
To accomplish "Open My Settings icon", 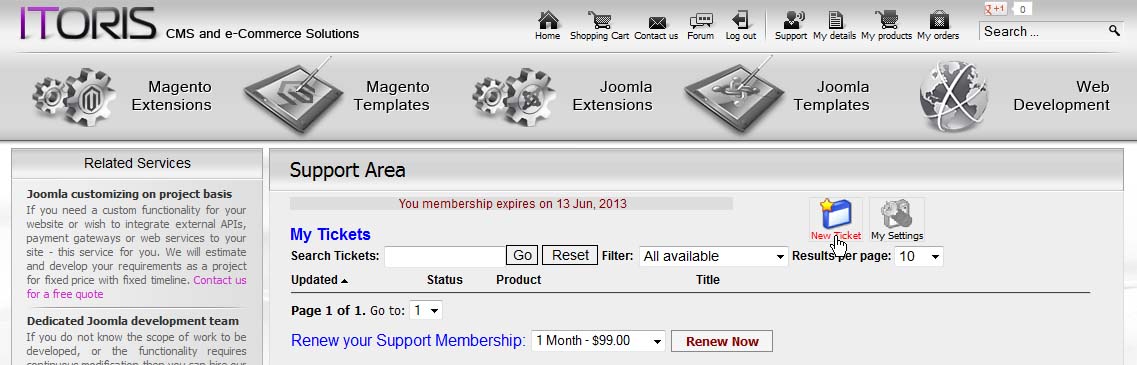I will [896, 215].
